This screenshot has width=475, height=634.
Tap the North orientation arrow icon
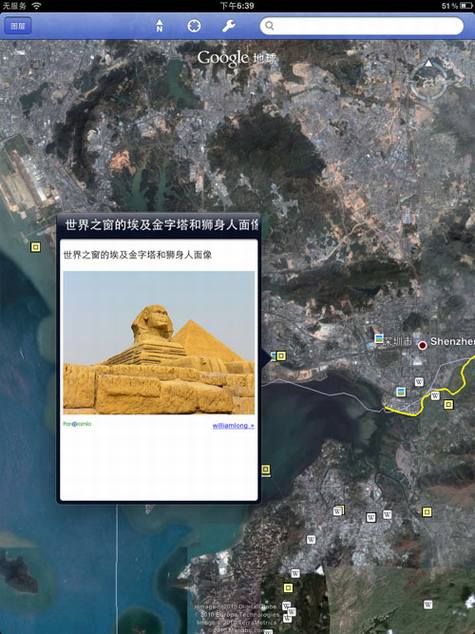click(x=160, y=26)
